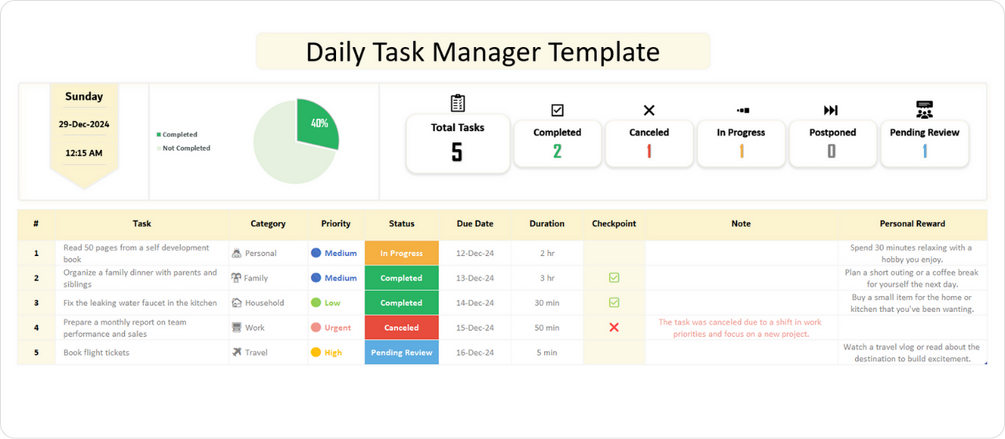This screenshot has width=1005, height=439.
Task: Click the people icon above Pending Review
Action: pyautogui.click(x=924, y=110)
